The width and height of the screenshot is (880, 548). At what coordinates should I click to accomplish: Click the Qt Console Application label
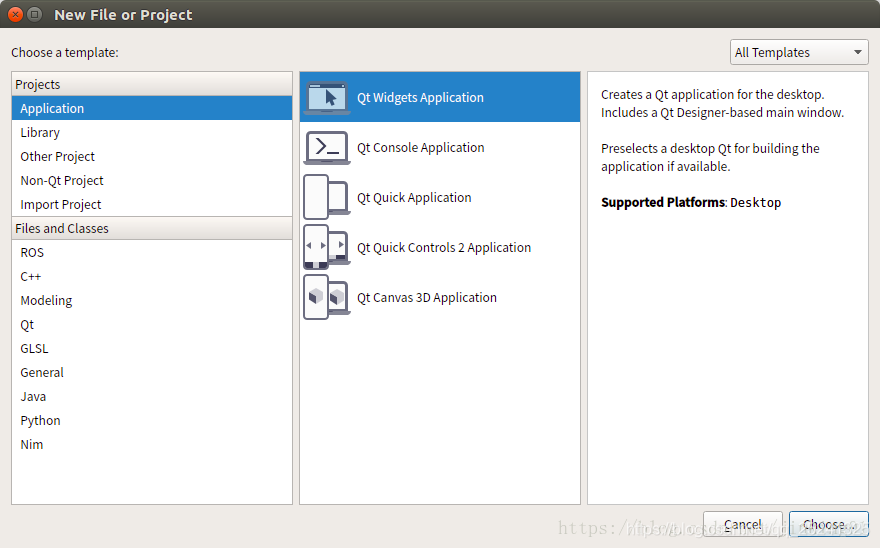pos(420,148)
